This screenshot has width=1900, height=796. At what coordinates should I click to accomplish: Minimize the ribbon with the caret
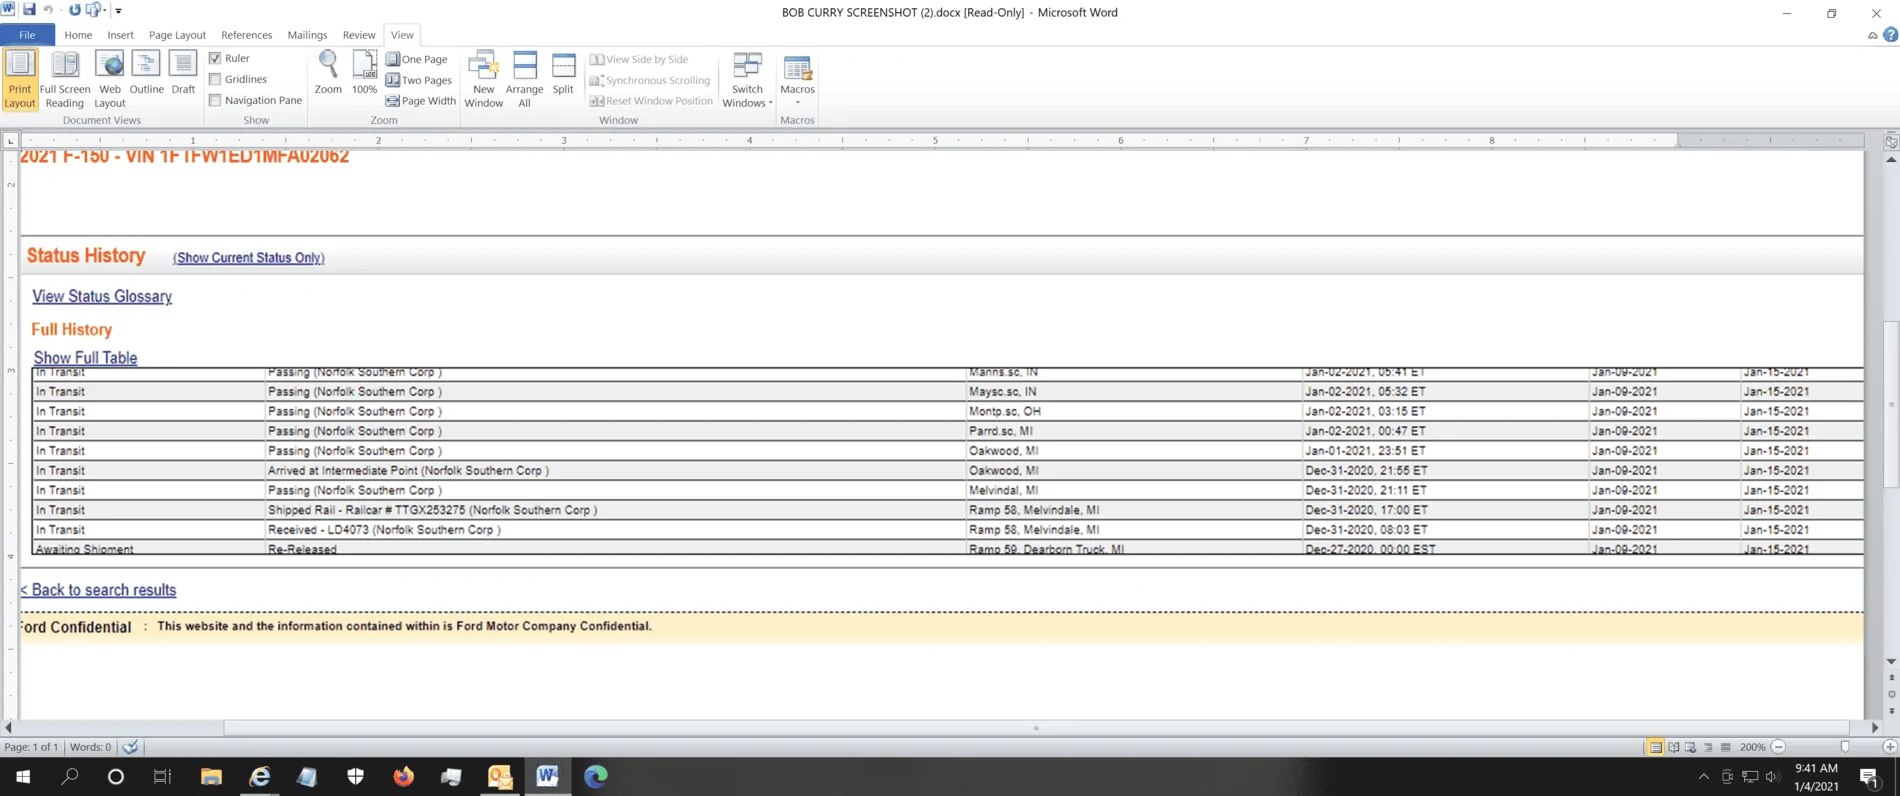tap(1872, 35)
